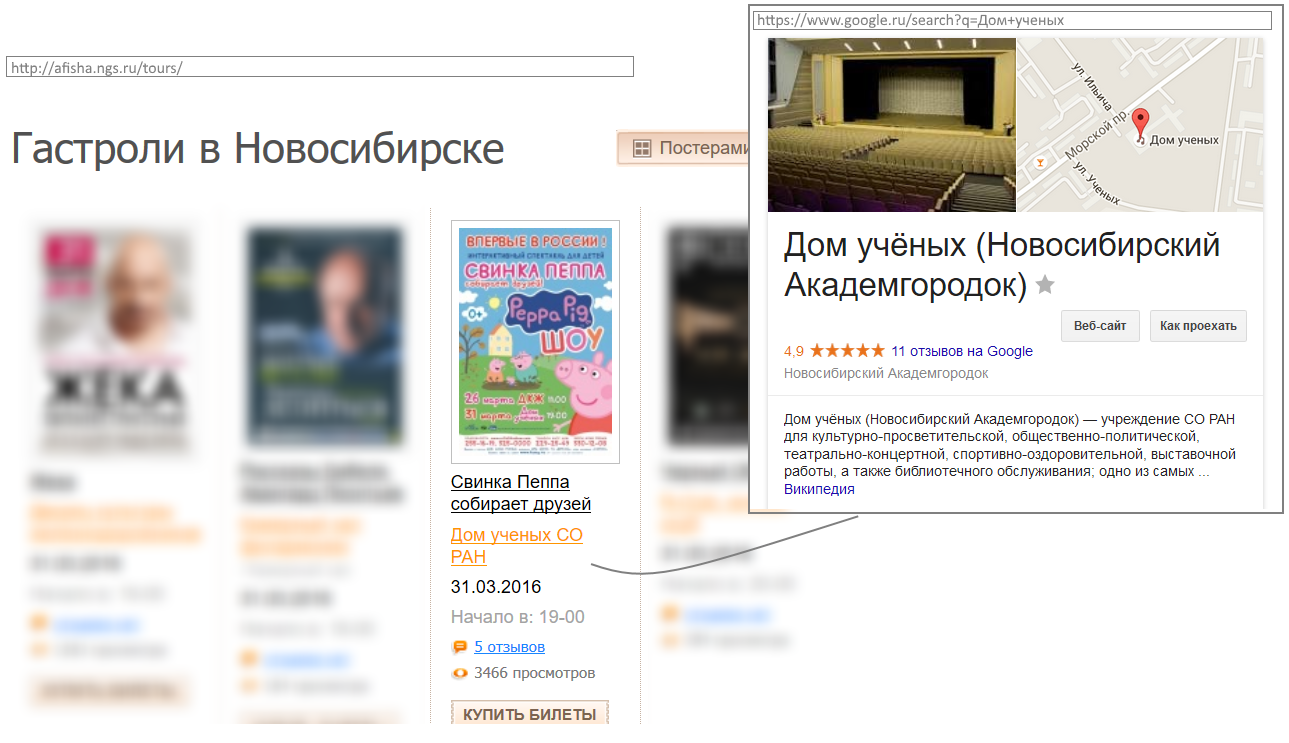
Task: Click the 3466 просмотров view count
Action: (x=535, y=673)
